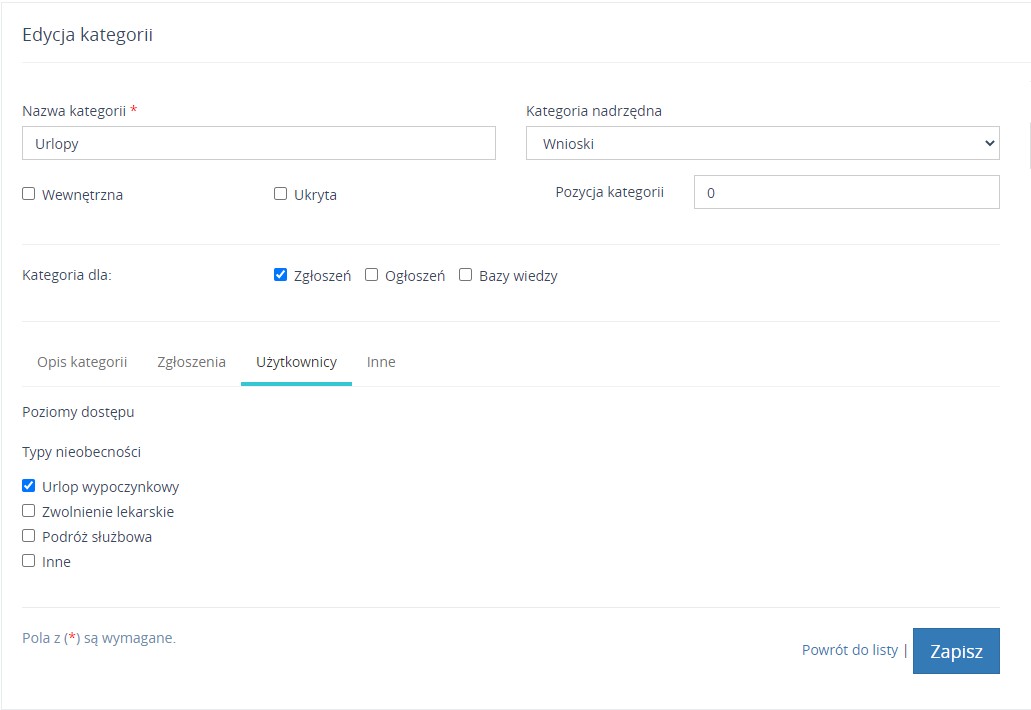1031x710 pixels.
Task: Tick the Ukryta checkbox
Action: click(x=281, y=194)
